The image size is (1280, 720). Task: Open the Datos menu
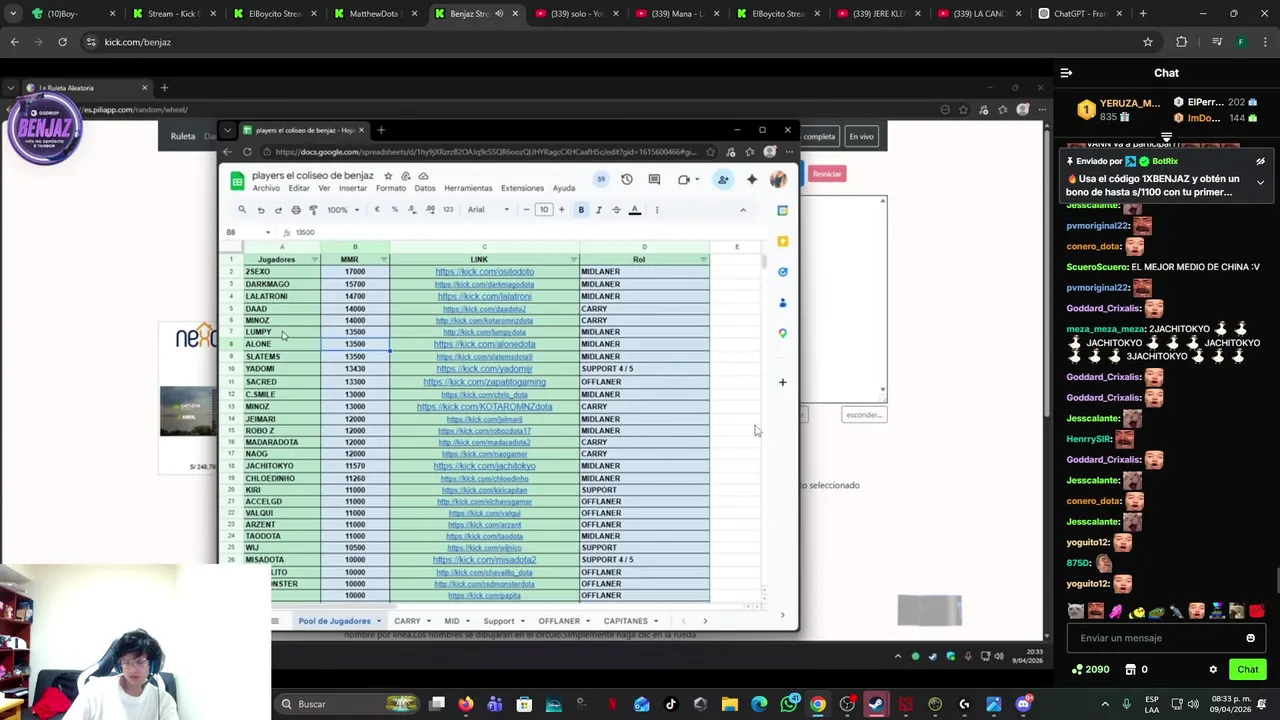click(425, 188)
